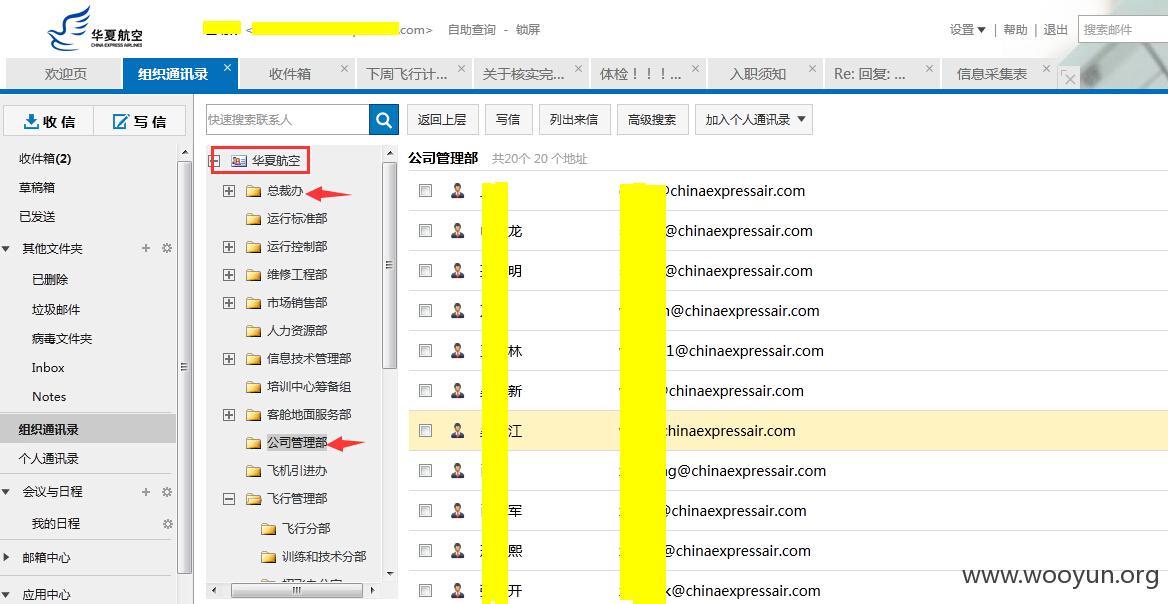Click person icon in row ending 龙

point(457,230)
